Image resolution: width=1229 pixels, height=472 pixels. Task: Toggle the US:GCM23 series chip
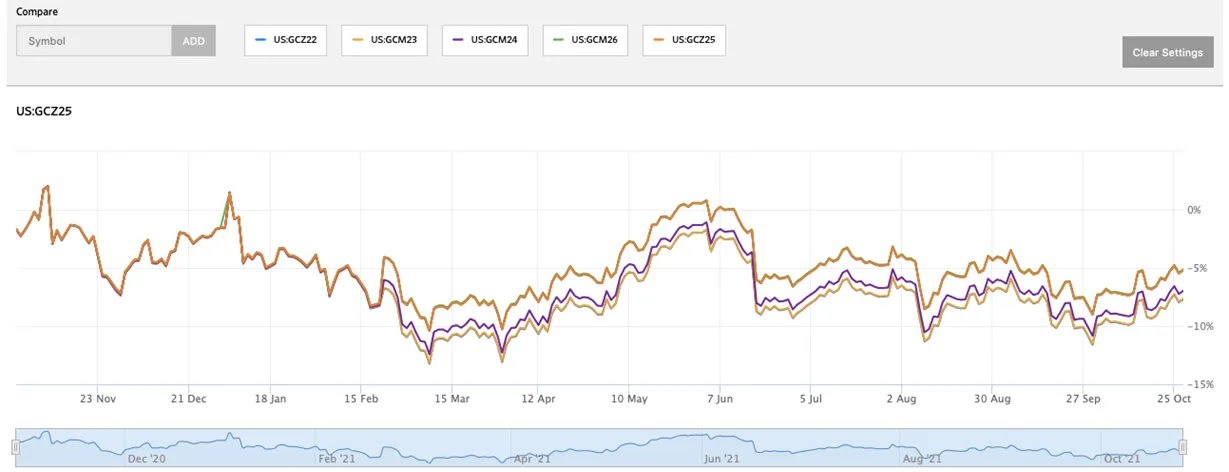[x=386, y=40]
